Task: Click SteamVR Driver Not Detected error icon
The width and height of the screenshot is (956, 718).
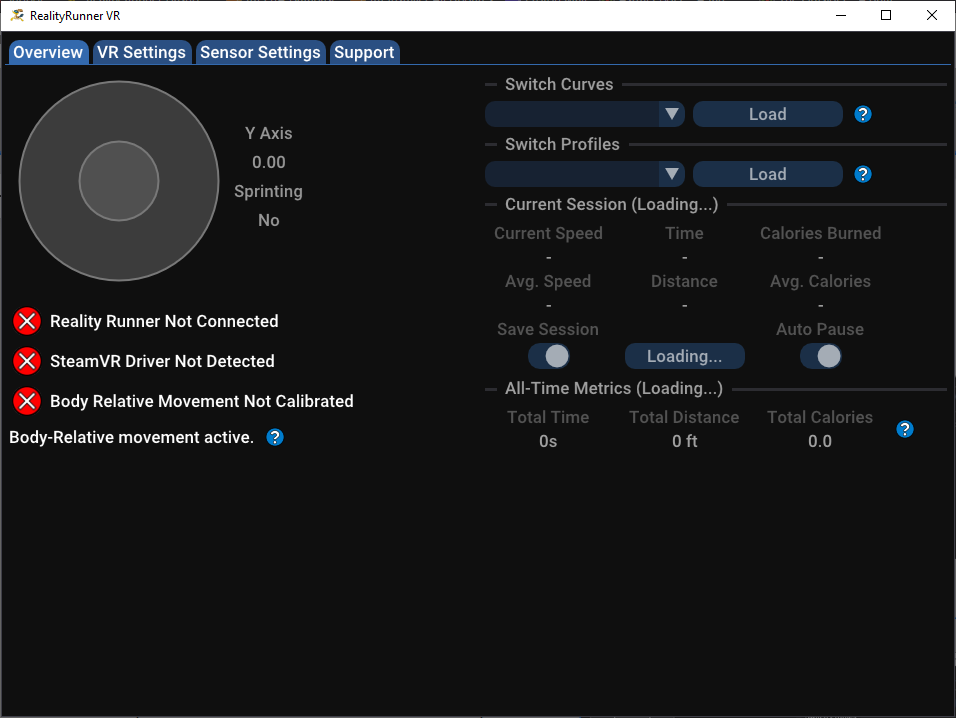Action: [x=27, y=361]
